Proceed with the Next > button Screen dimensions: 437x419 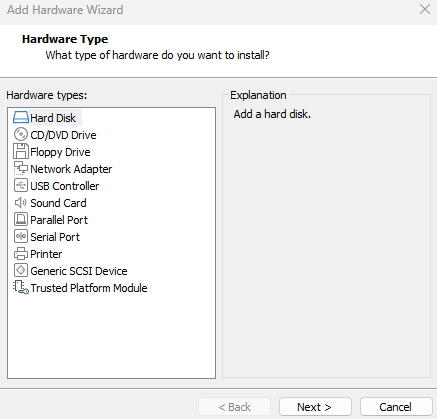click(x=315, y=407)
